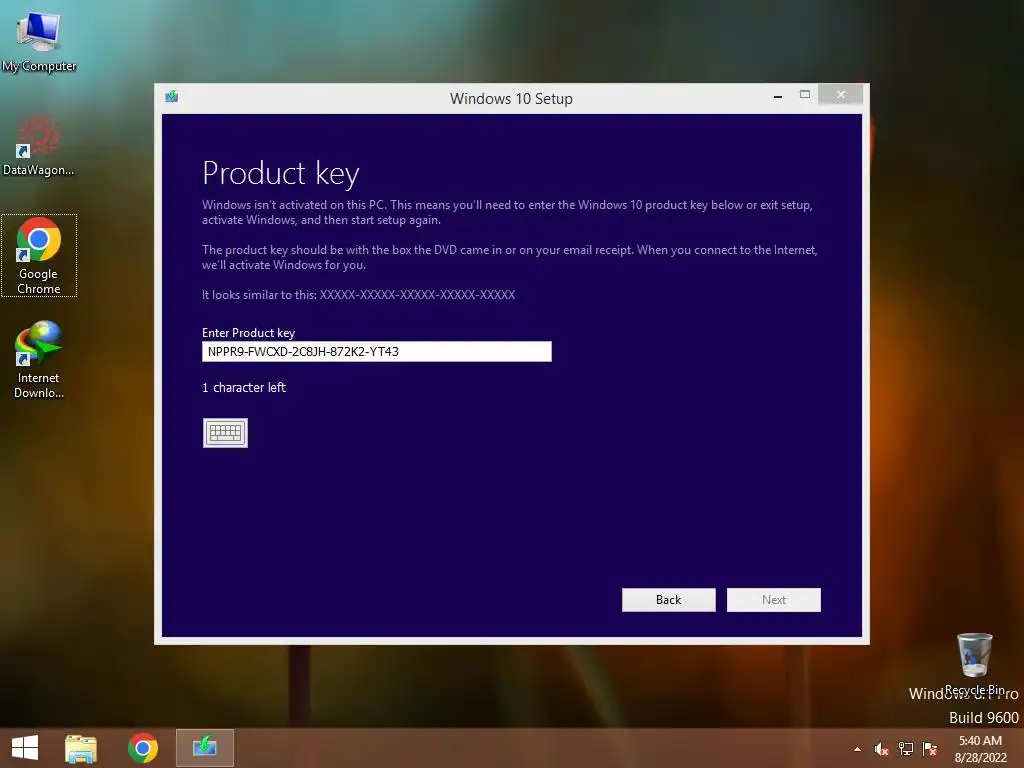Go Back in Windows 10 Setup
This screenshot has width=1024, height=768.
(x=669, y=600)
